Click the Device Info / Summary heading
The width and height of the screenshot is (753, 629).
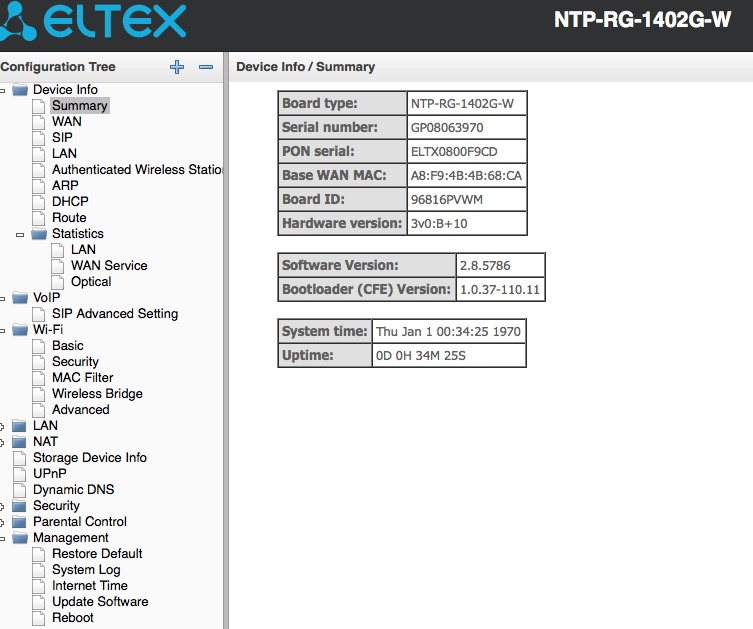305,67
